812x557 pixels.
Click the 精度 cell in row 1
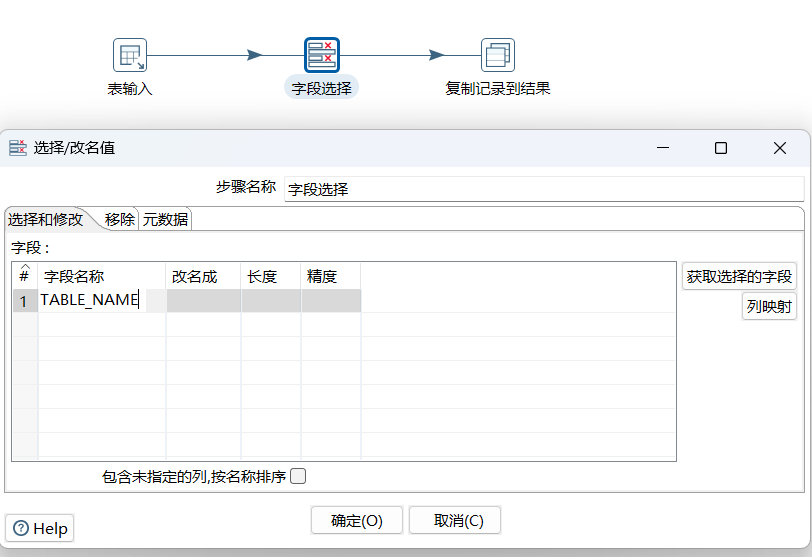tap(331, 300)
